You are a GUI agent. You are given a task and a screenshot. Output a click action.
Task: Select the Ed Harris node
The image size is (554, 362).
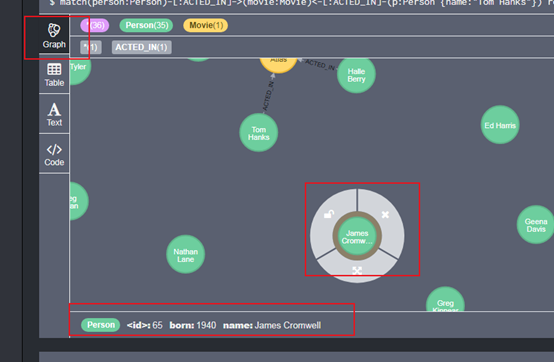click(500, 125)
